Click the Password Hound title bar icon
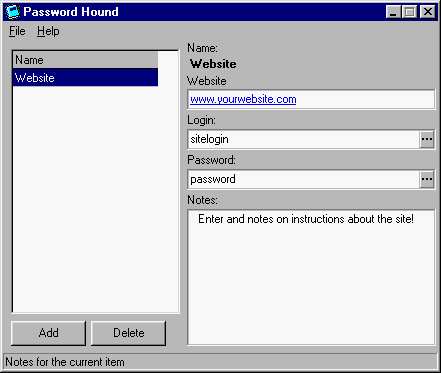441x373 pixels. pyautogui.click(x=13, y=12)
